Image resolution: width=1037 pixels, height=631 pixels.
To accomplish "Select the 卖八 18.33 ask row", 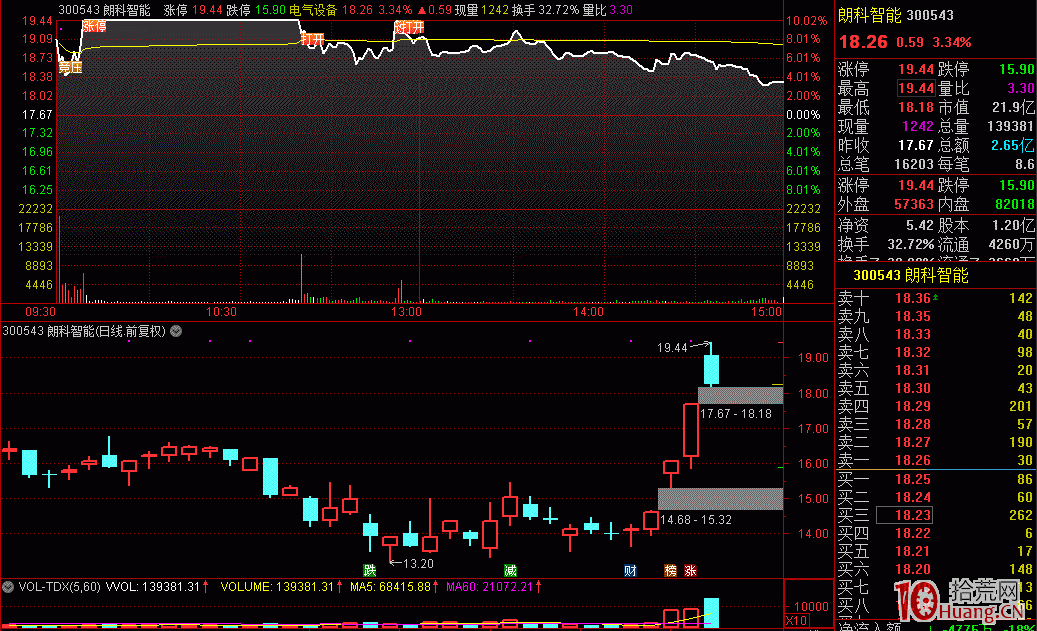I will click(x=935, y=334).
